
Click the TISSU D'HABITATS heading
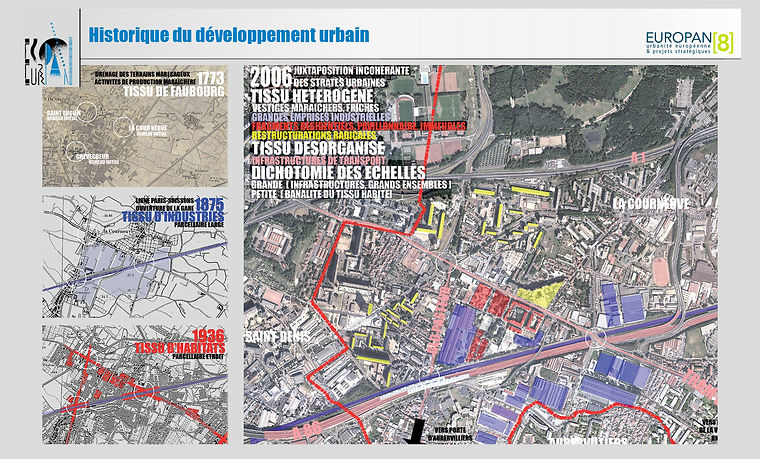(179, 348)
